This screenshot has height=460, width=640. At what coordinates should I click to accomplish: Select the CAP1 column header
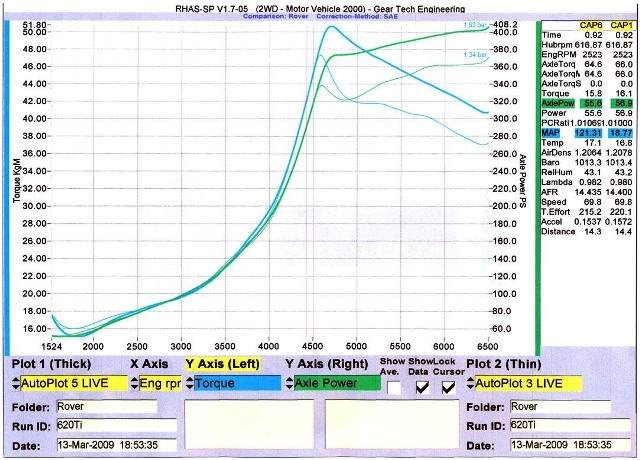tap(620, 24)
